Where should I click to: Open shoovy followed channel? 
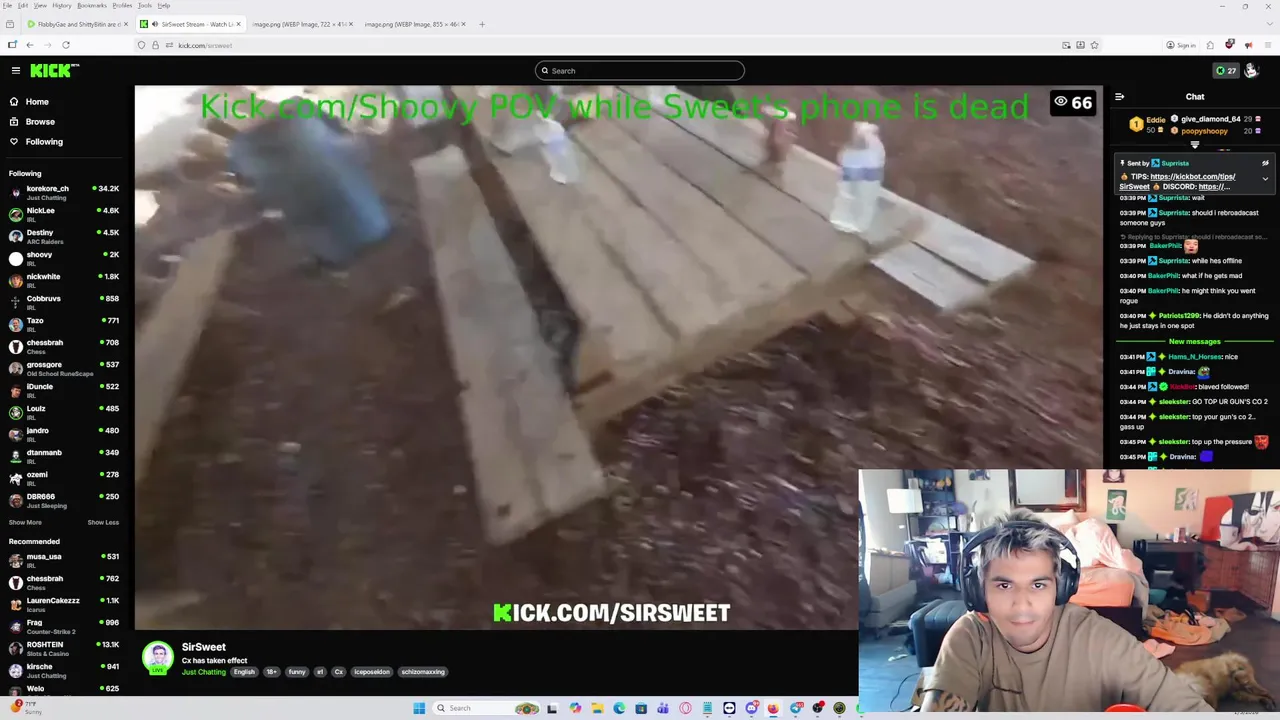click(64, 258)
